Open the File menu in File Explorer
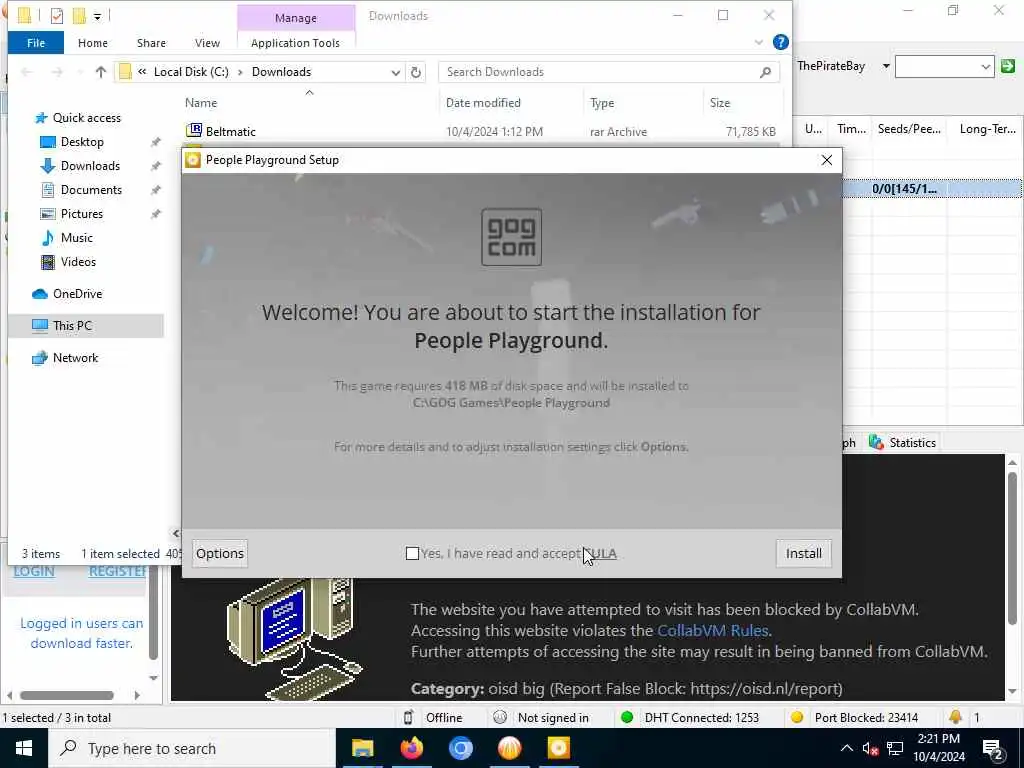Image resolution: width=1024 pixels, height=768 pixels. (x=36, y=43)
